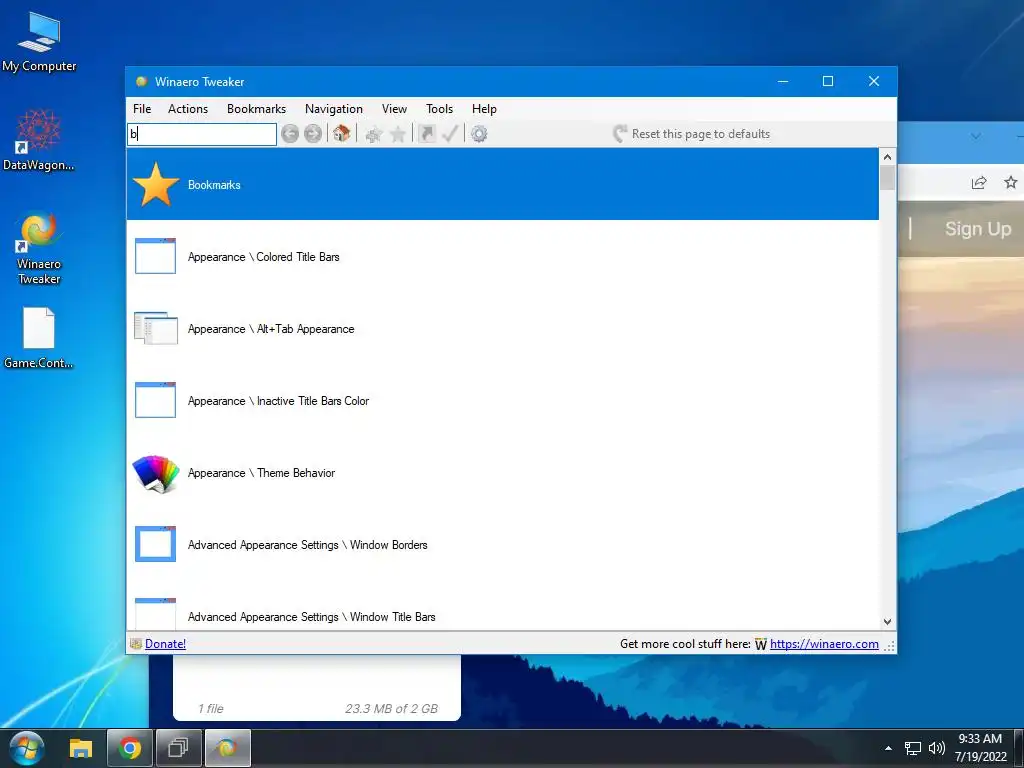Click the checkmark apply icon
Screen dimensions: 1024x768
point(450,134)
